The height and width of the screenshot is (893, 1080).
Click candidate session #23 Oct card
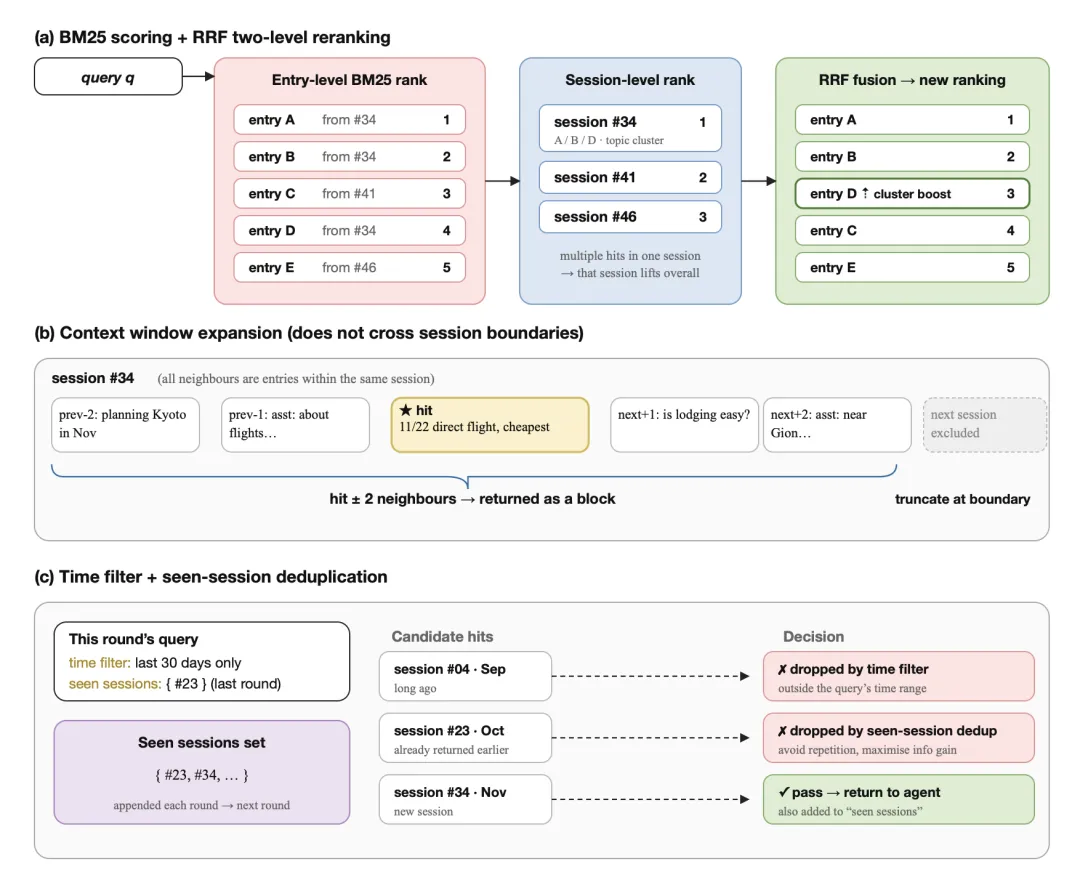click(x=465, y=738)
